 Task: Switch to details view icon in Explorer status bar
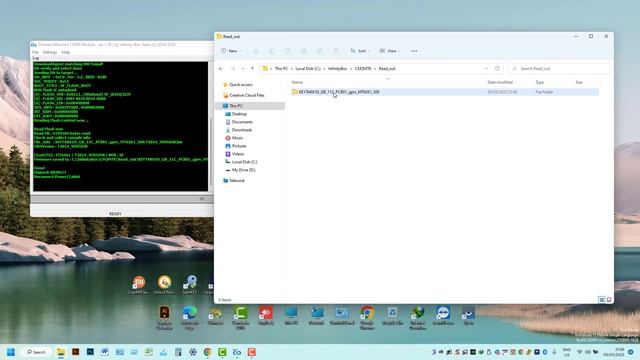(x=602, y=300)
